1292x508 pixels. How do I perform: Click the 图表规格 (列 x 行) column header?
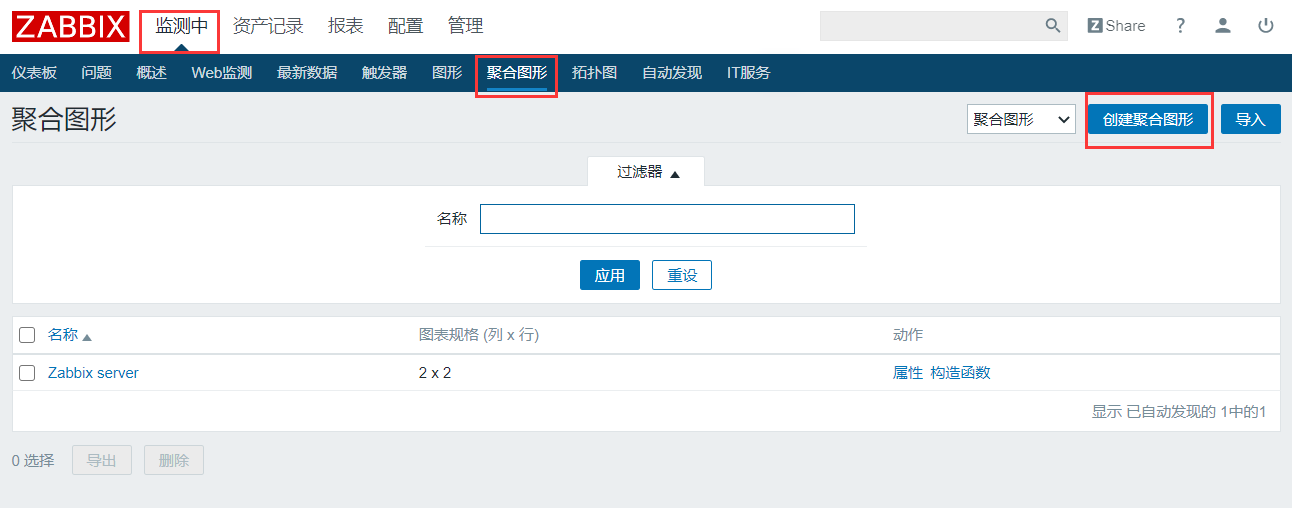tap(479, 335)
